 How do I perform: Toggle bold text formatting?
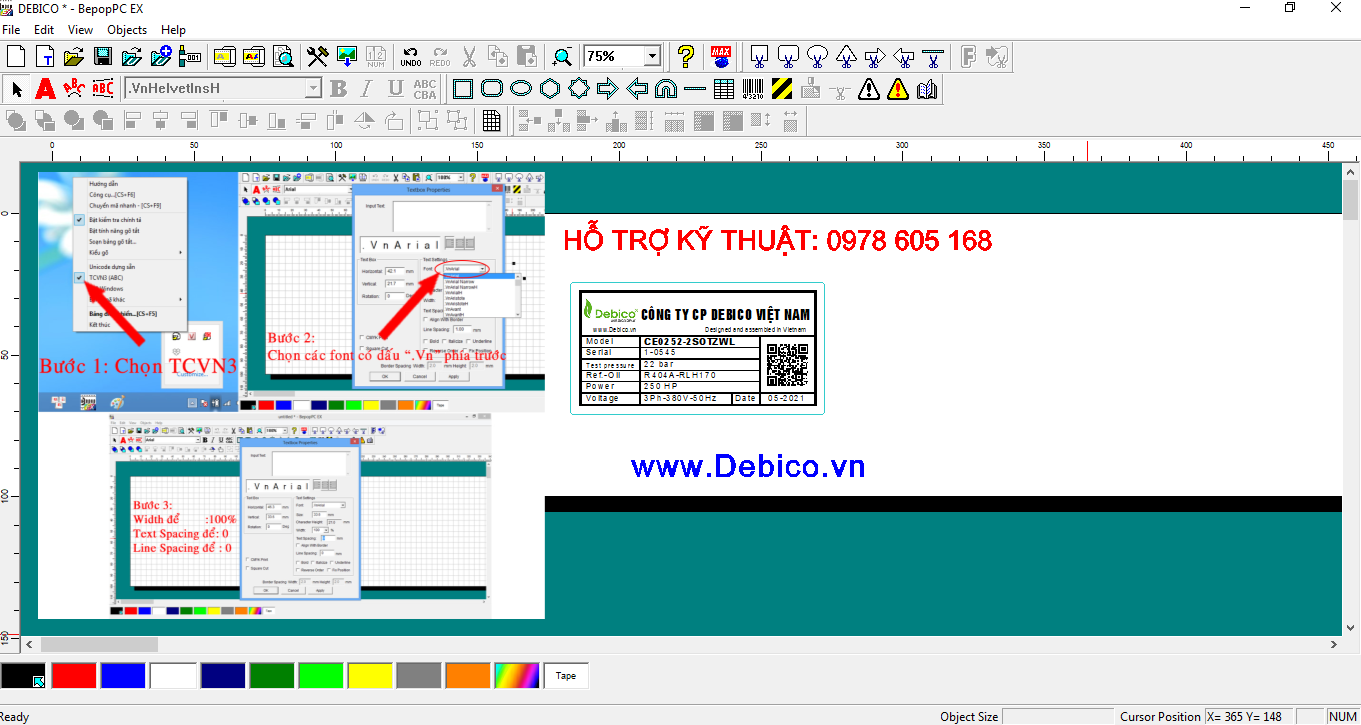click(337, 89)
